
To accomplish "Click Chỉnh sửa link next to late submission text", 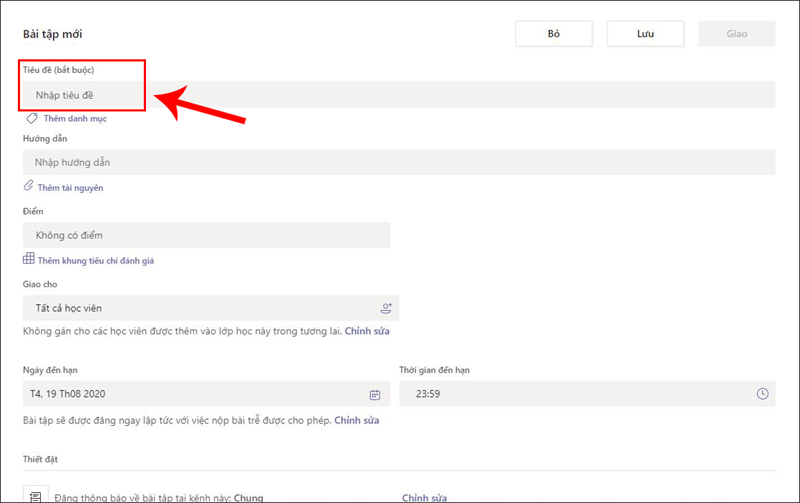I will (x=357, y=420).
